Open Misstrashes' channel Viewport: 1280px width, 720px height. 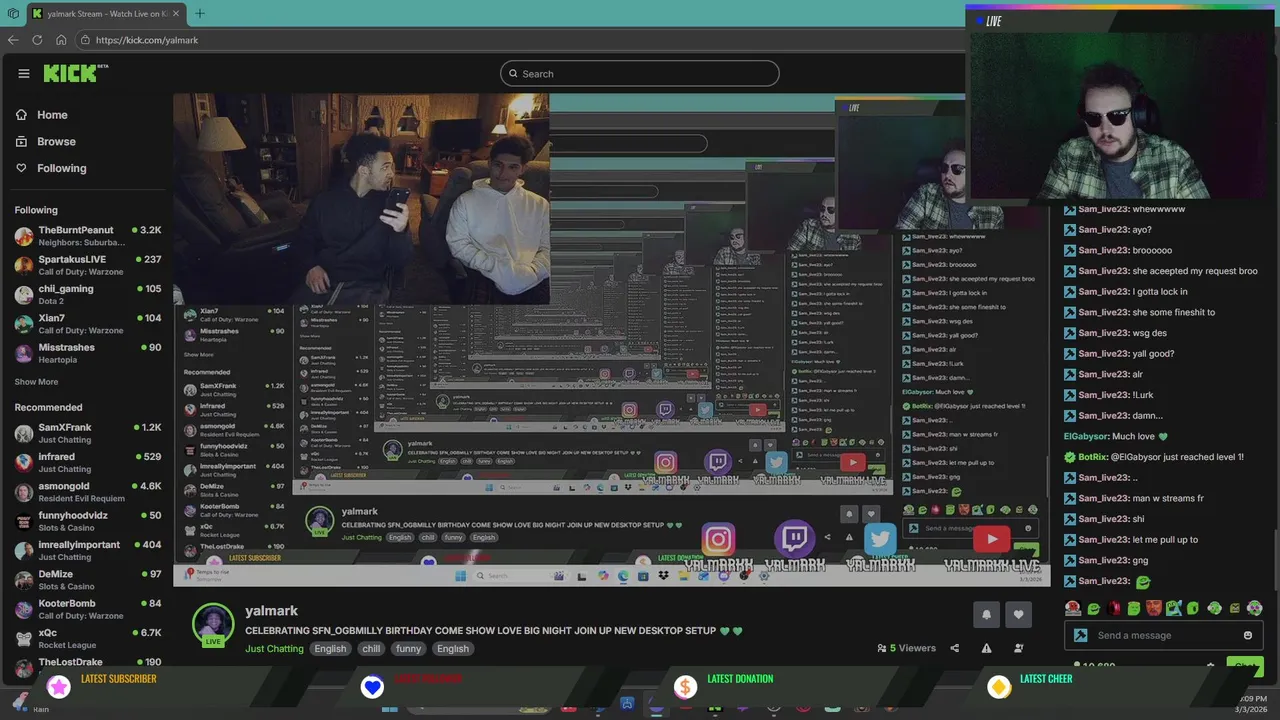coord(87,352)
